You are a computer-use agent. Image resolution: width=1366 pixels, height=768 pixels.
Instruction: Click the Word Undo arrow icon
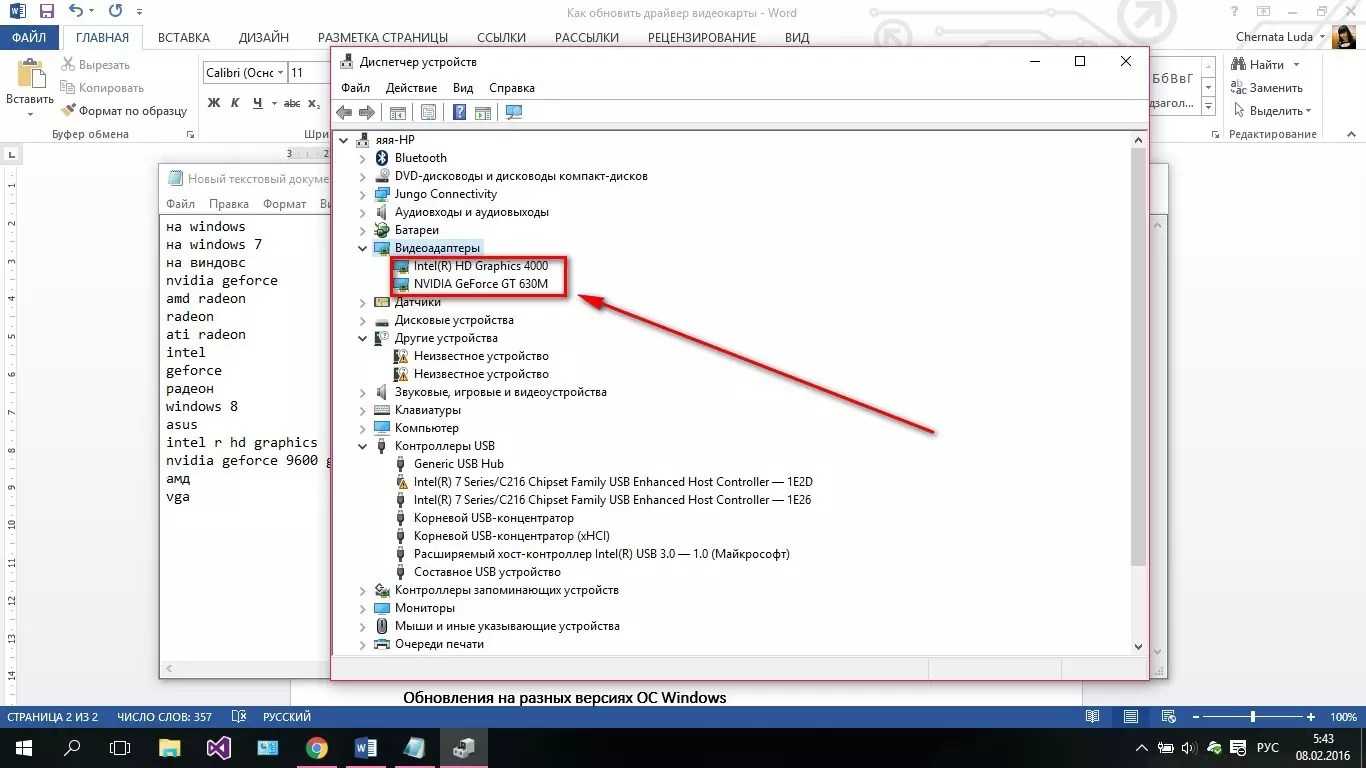coord(77,12)
